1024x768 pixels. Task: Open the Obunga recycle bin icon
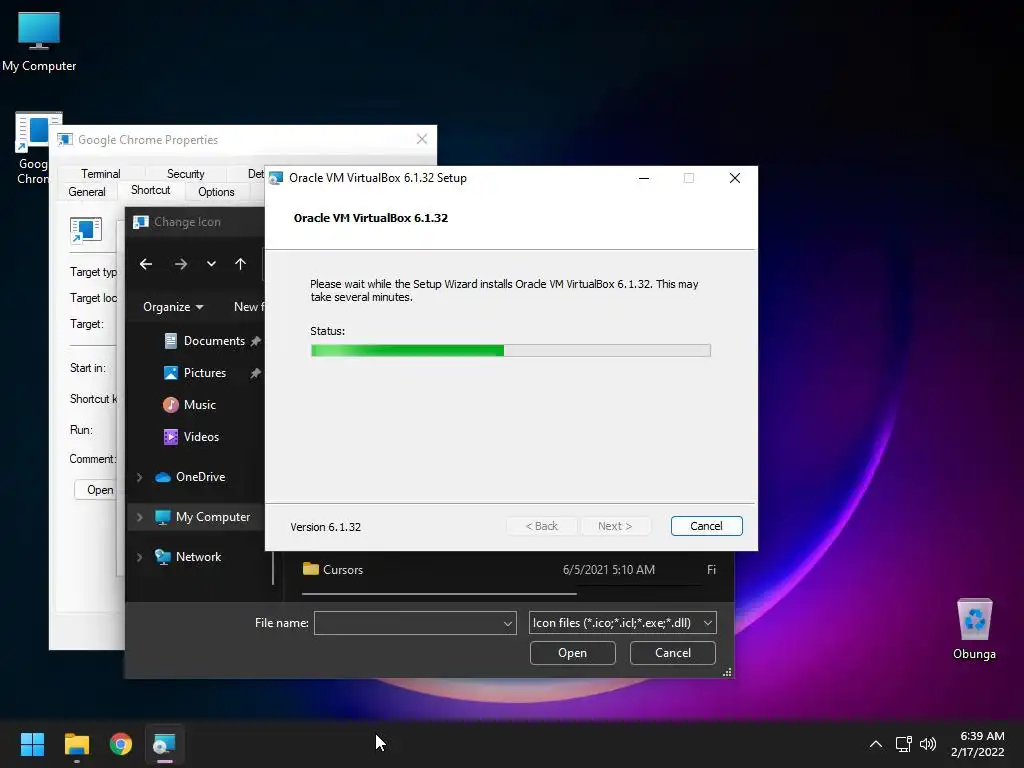click(974, 629)
